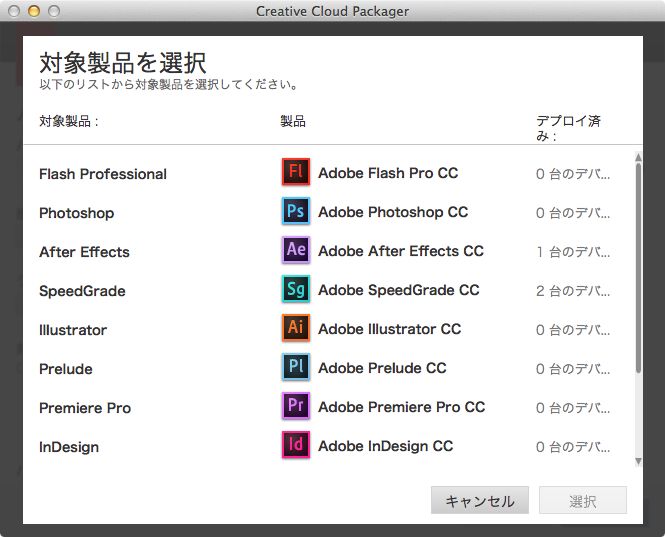
Task: Select the Photoshop target product label
Action: point(76,213)
